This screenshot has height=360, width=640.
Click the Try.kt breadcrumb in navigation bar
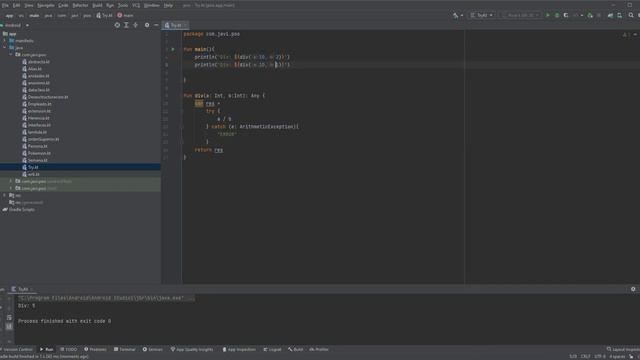pyautogui.click(x=104, y=16)
